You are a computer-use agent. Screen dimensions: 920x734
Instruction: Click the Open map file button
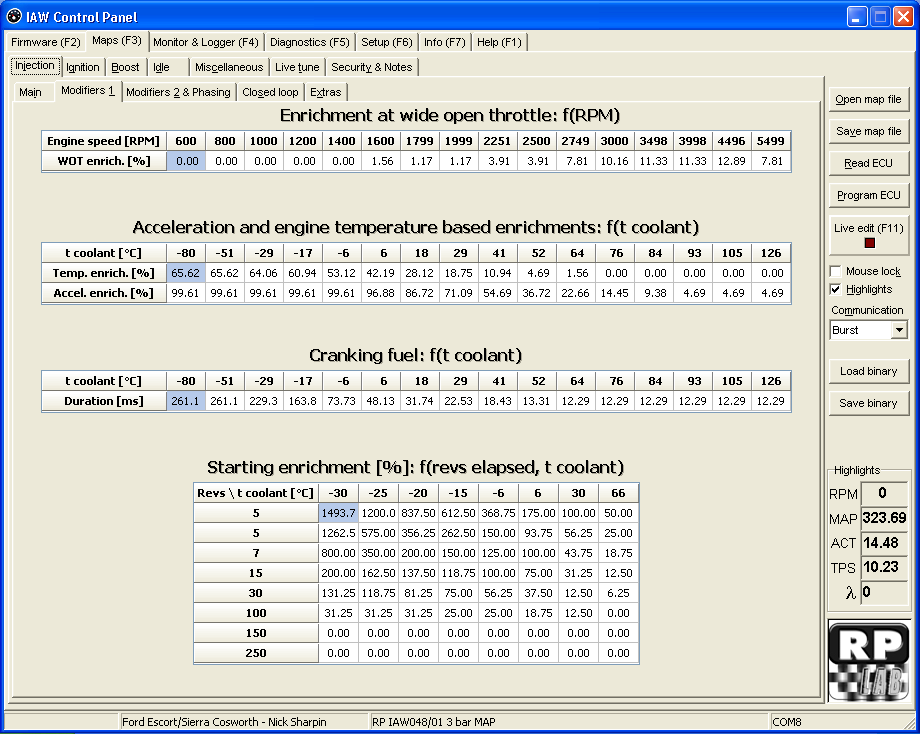868,99
